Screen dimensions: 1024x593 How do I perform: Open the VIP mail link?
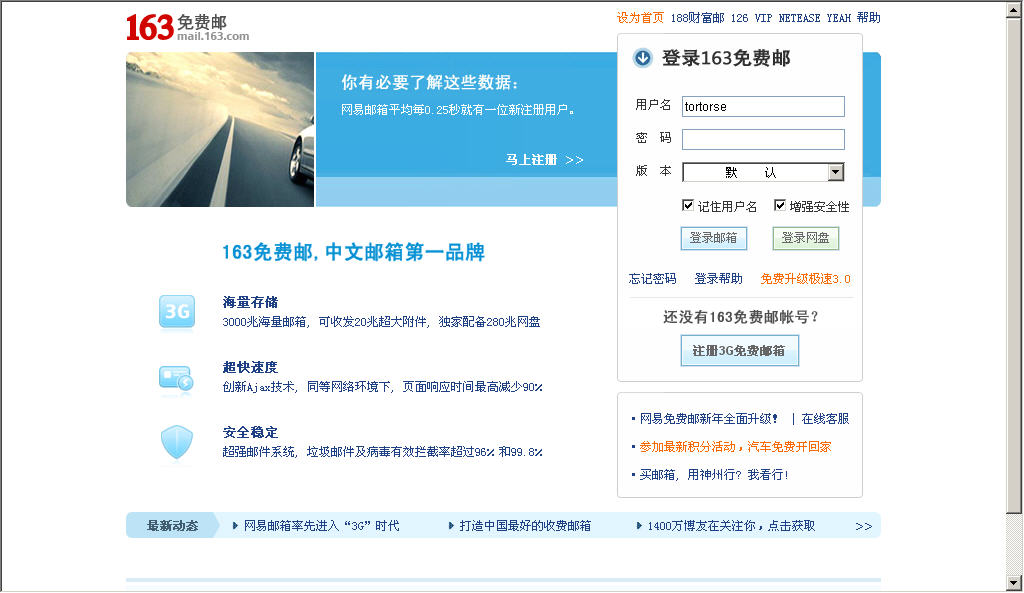tap(763, 18)
